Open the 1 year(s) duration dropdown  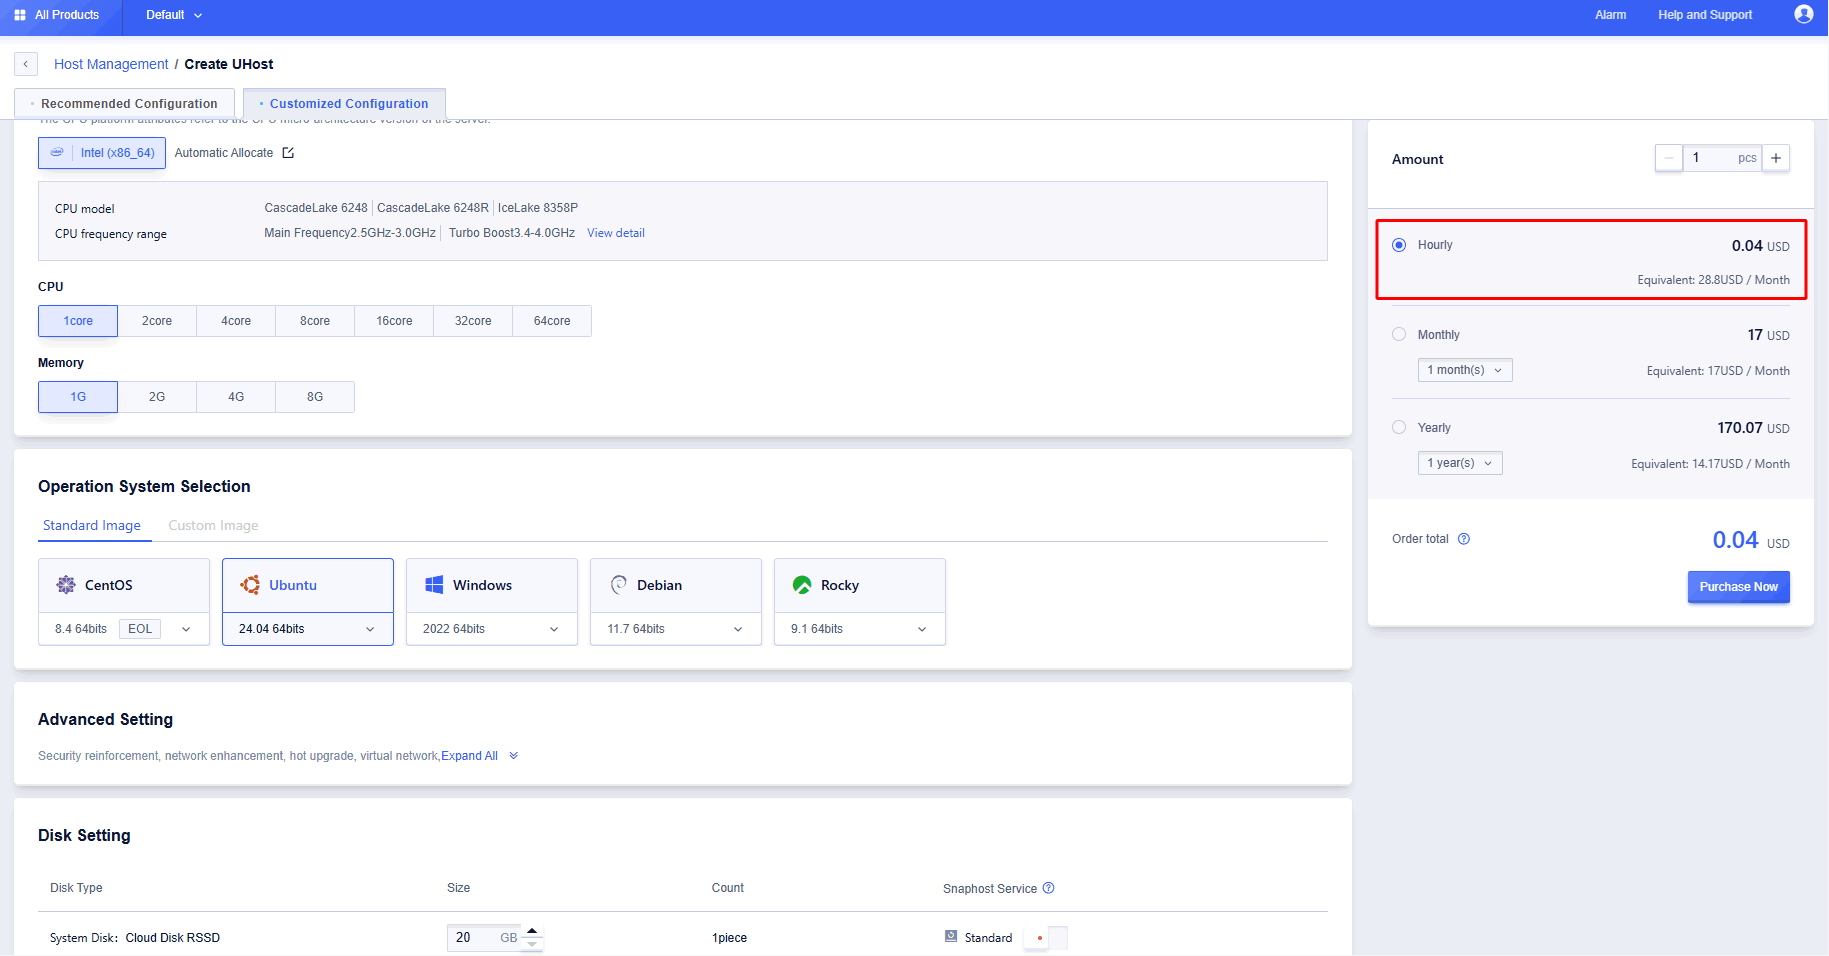(1460, 463)
